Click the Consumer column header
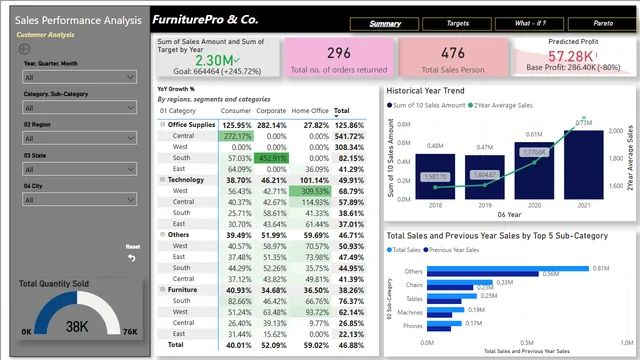Screen dimensions: 640x360 (236, 111)
